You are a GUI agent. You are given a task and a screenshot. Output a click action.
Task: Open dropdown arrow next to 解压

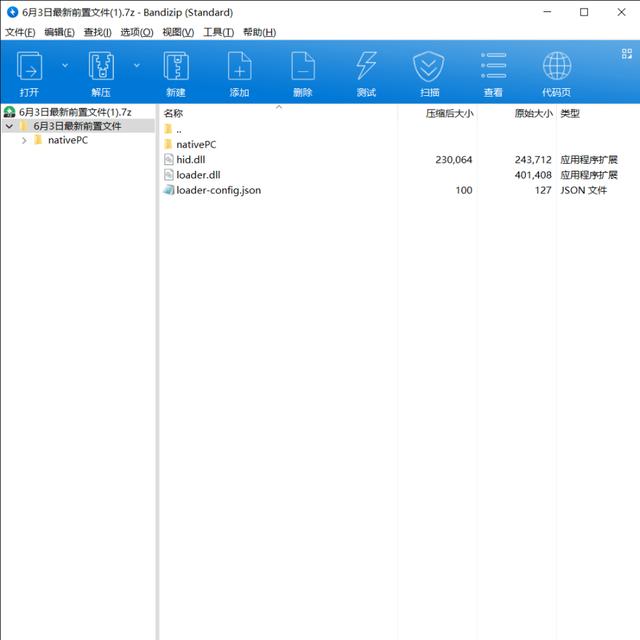pyautogui.click(x=137, y=66)
